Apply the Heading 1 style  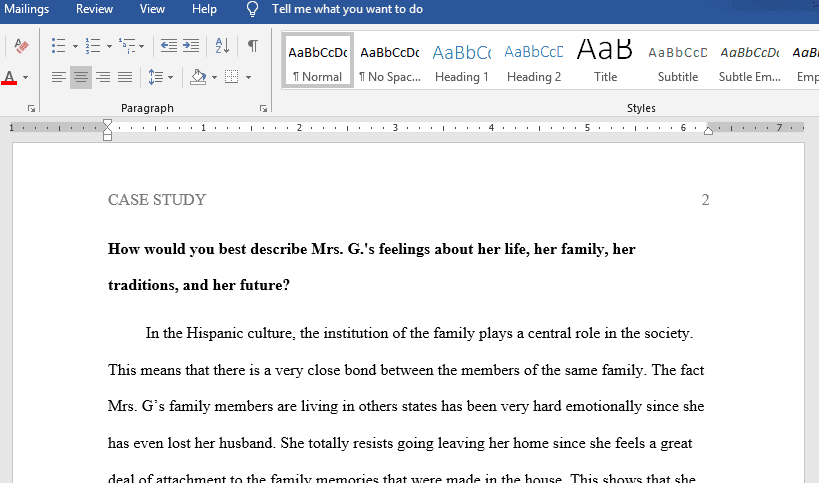(x=462, y=60)
